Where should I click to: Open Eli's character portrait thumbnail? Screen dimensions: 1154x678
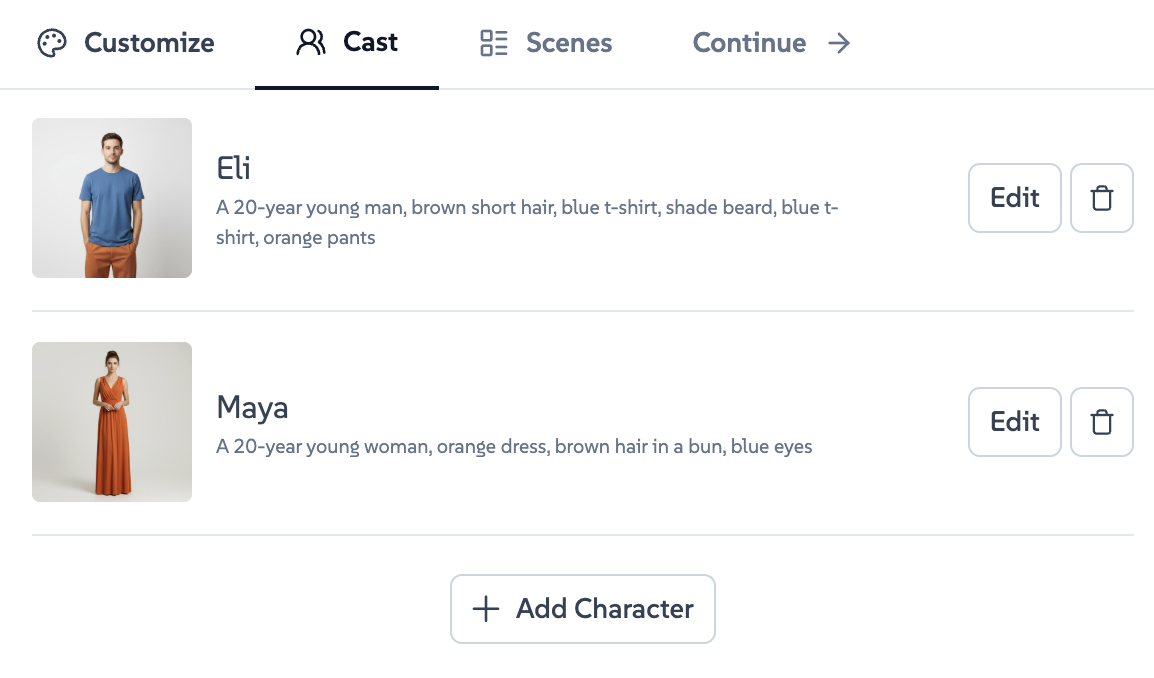(x=112, y=198)
